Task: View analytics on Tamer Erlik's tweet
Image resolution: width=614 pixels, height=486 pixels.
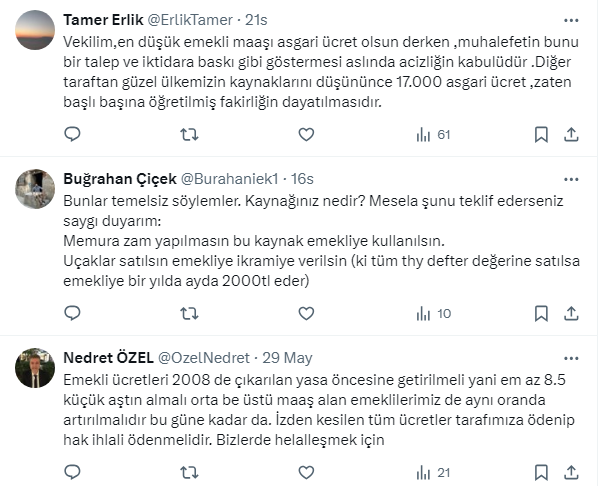Action: click(434, 134)
